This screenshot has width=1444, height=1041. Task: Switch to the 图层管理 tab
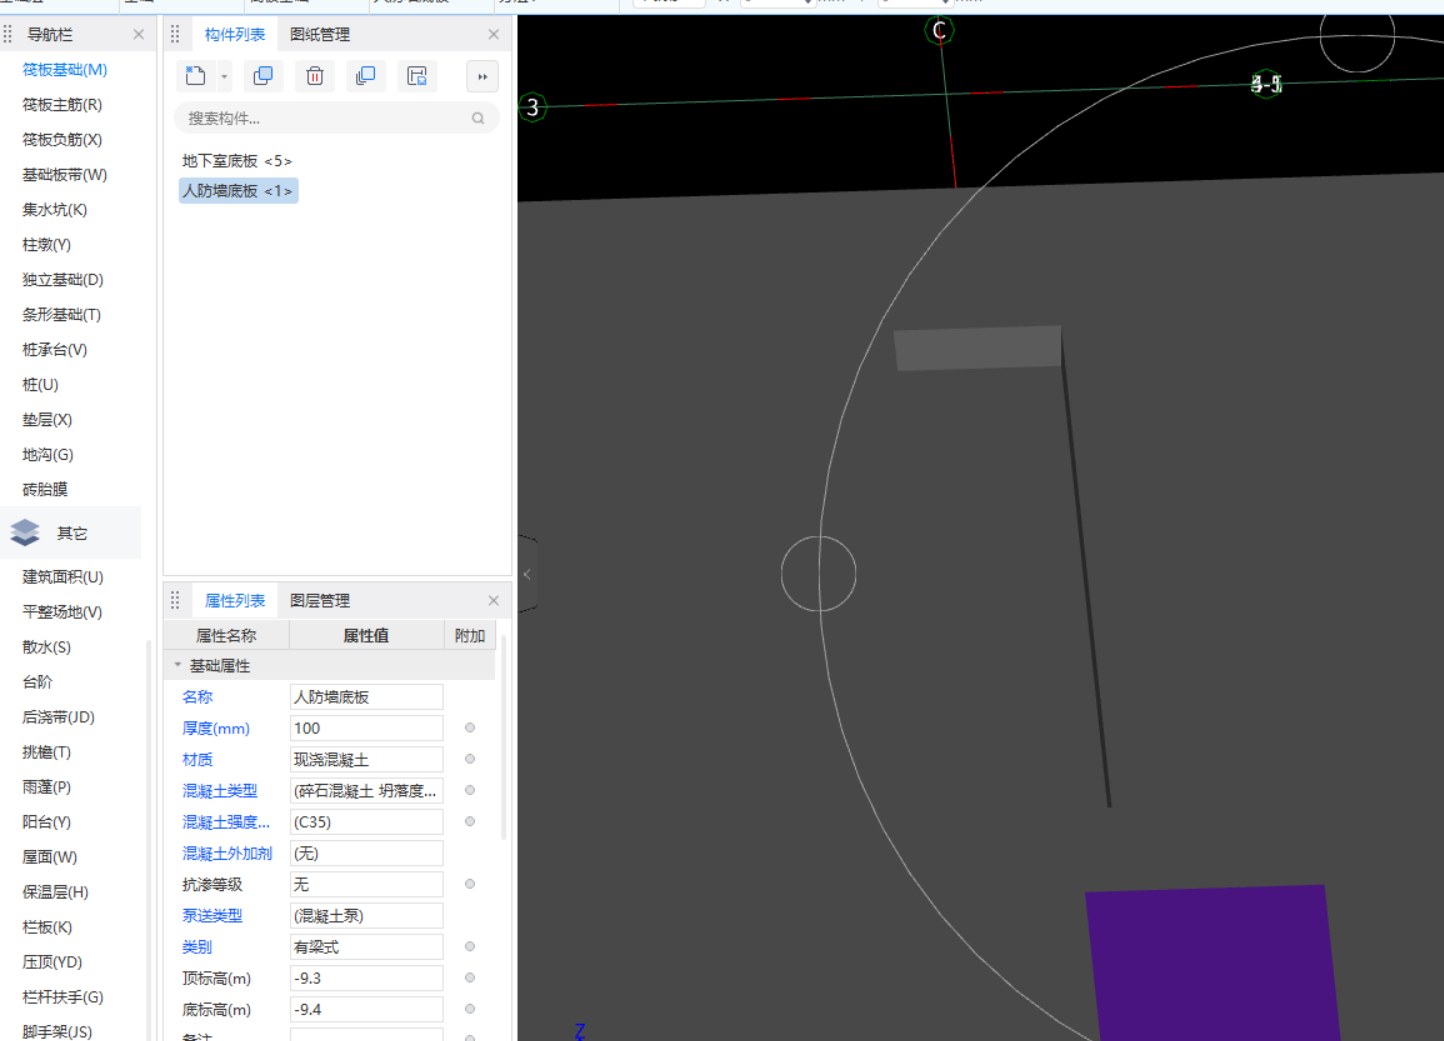pos(320,600)
